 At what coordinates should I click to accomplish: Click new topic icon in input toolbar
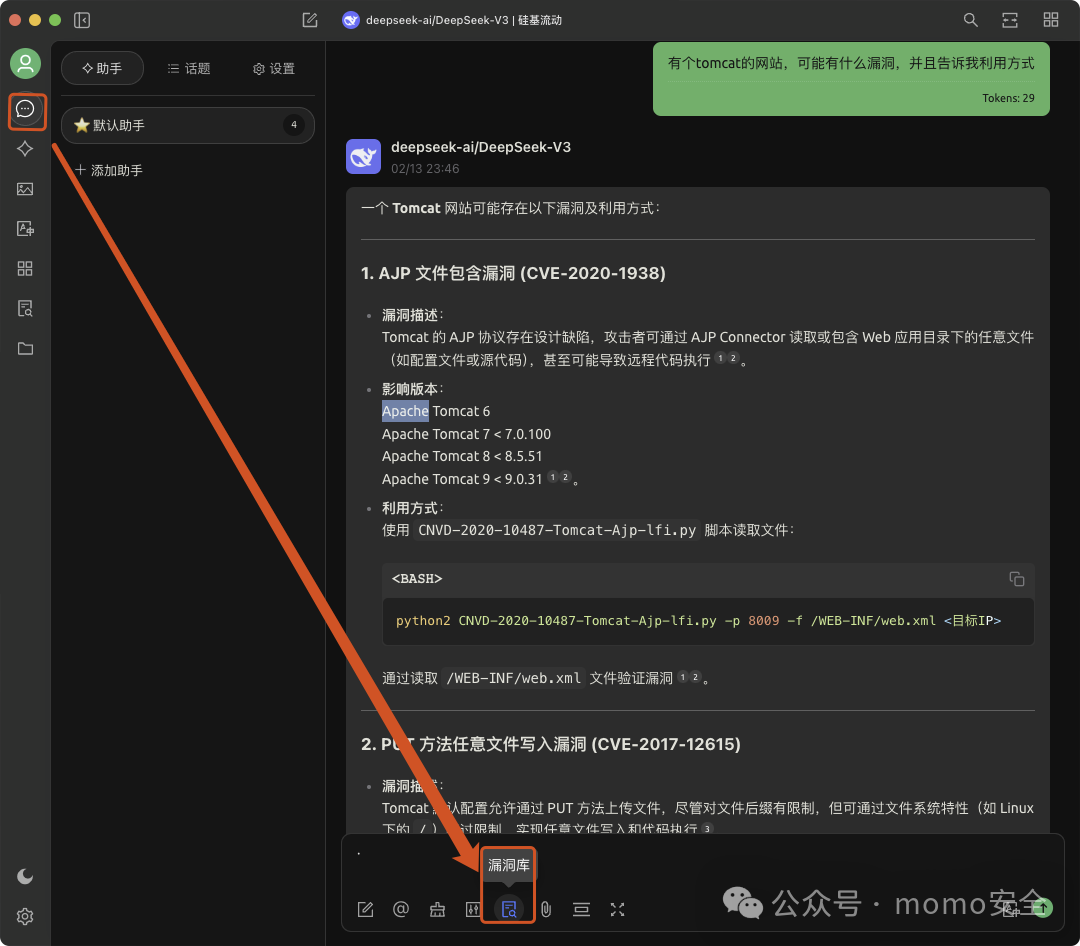point(366,909)
